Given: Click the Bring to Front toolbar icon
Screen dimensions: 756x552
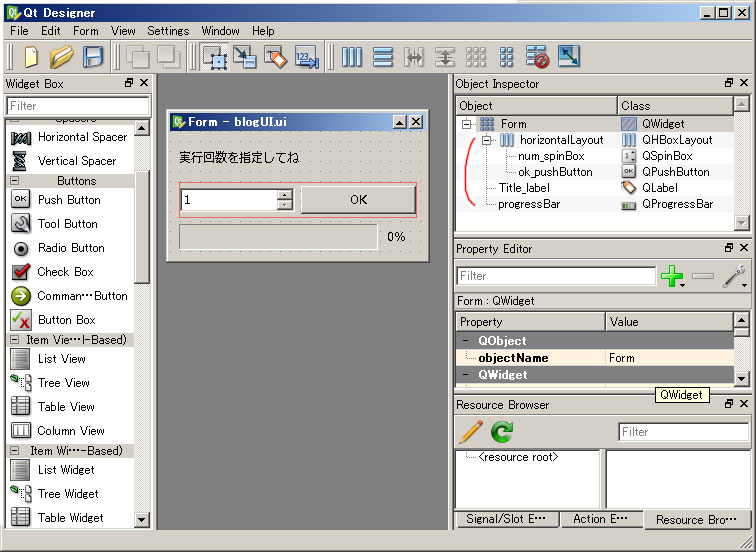Looking at the screenshot, I should [x=169, y=57].
